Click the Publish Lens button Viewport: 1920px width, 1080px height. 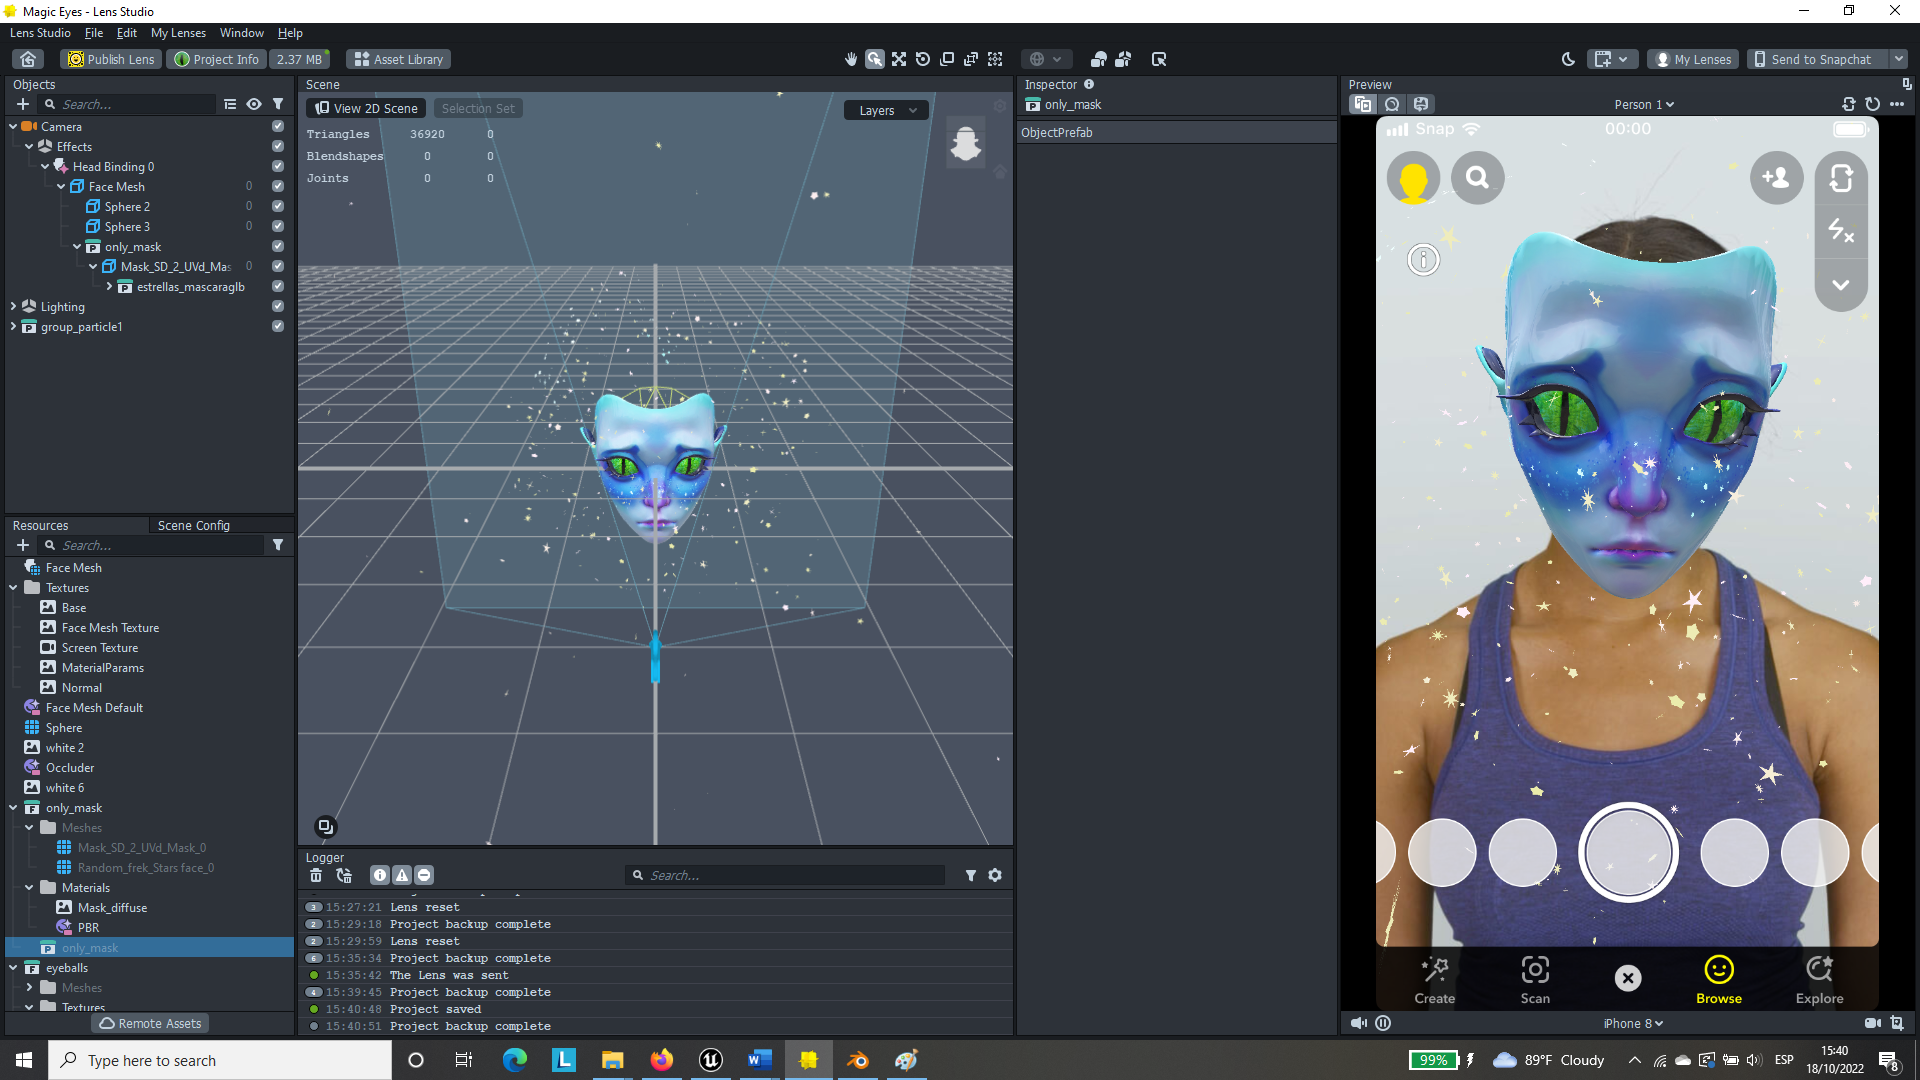(x=111, y=59)
